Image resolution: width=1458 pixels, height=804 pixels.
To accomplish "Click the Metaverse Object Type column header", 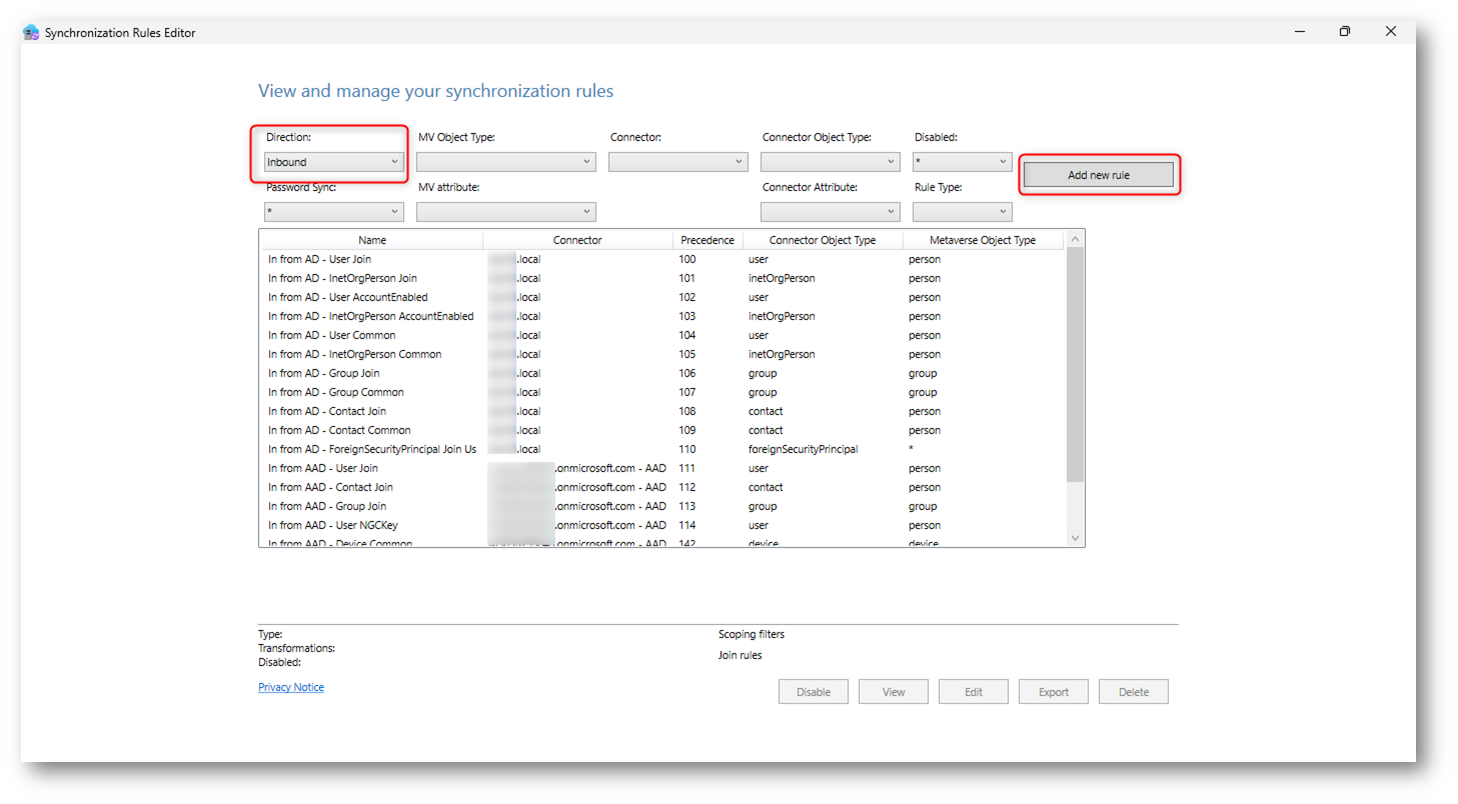I will tap(982, 240).
